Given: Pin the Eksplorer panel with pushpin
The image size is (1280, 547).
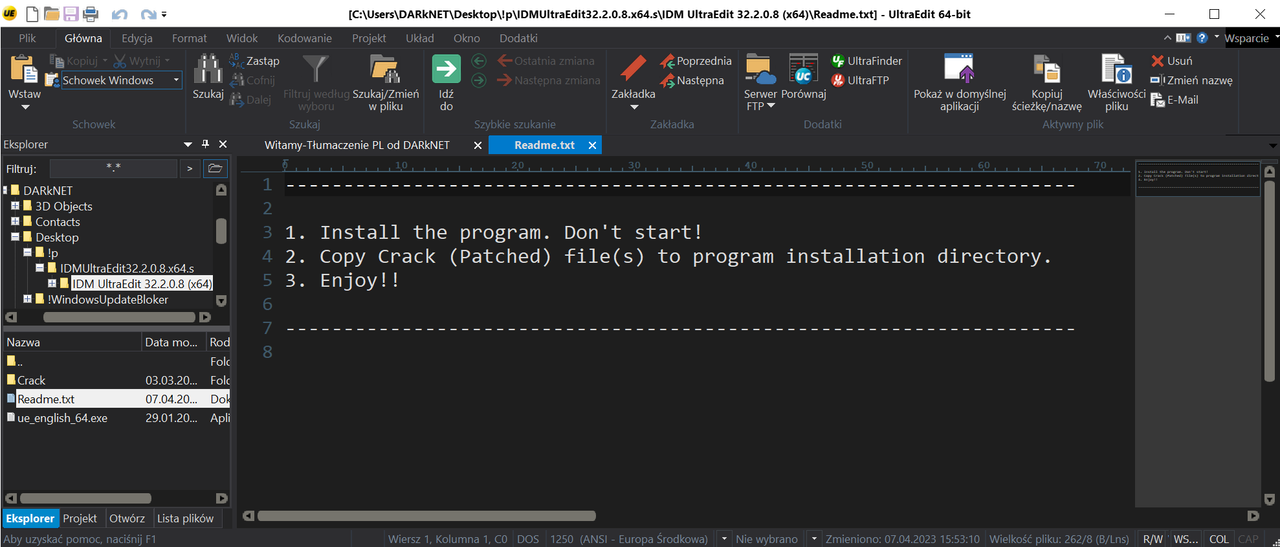Looking at the screenshot, I should coord(206,144).
